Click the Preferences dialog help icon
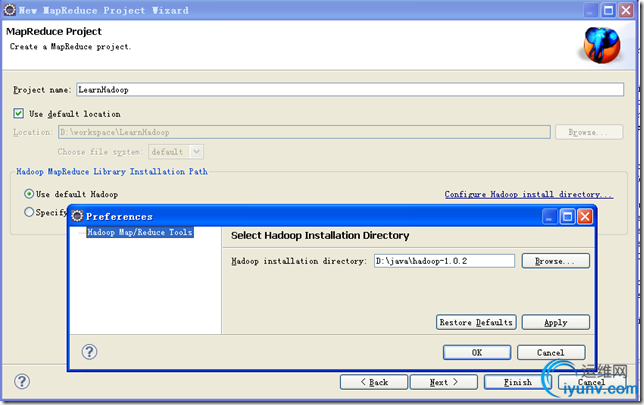 89,352
